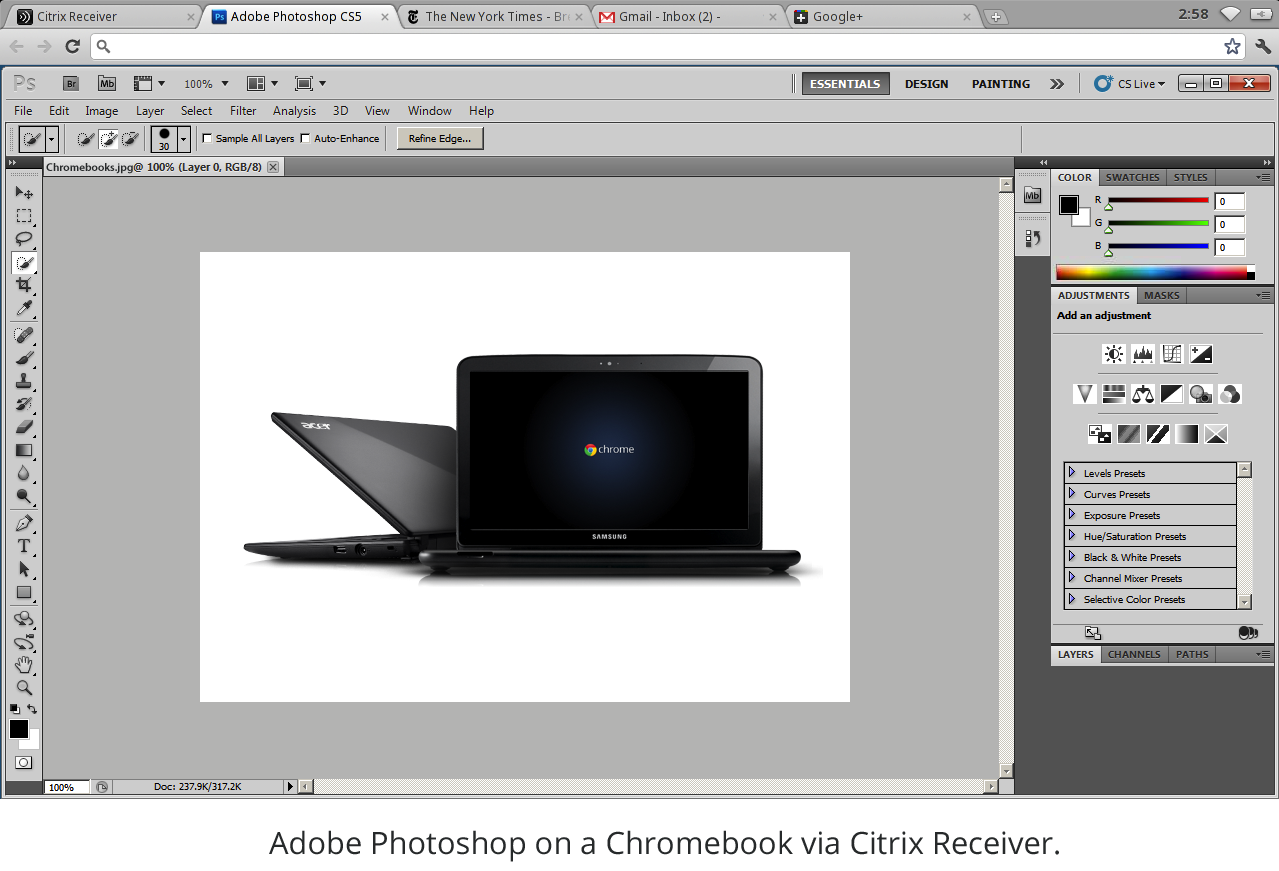Open the CS Live dropdown
The width and height of the screenshot is (1279, 871).
1130,84
